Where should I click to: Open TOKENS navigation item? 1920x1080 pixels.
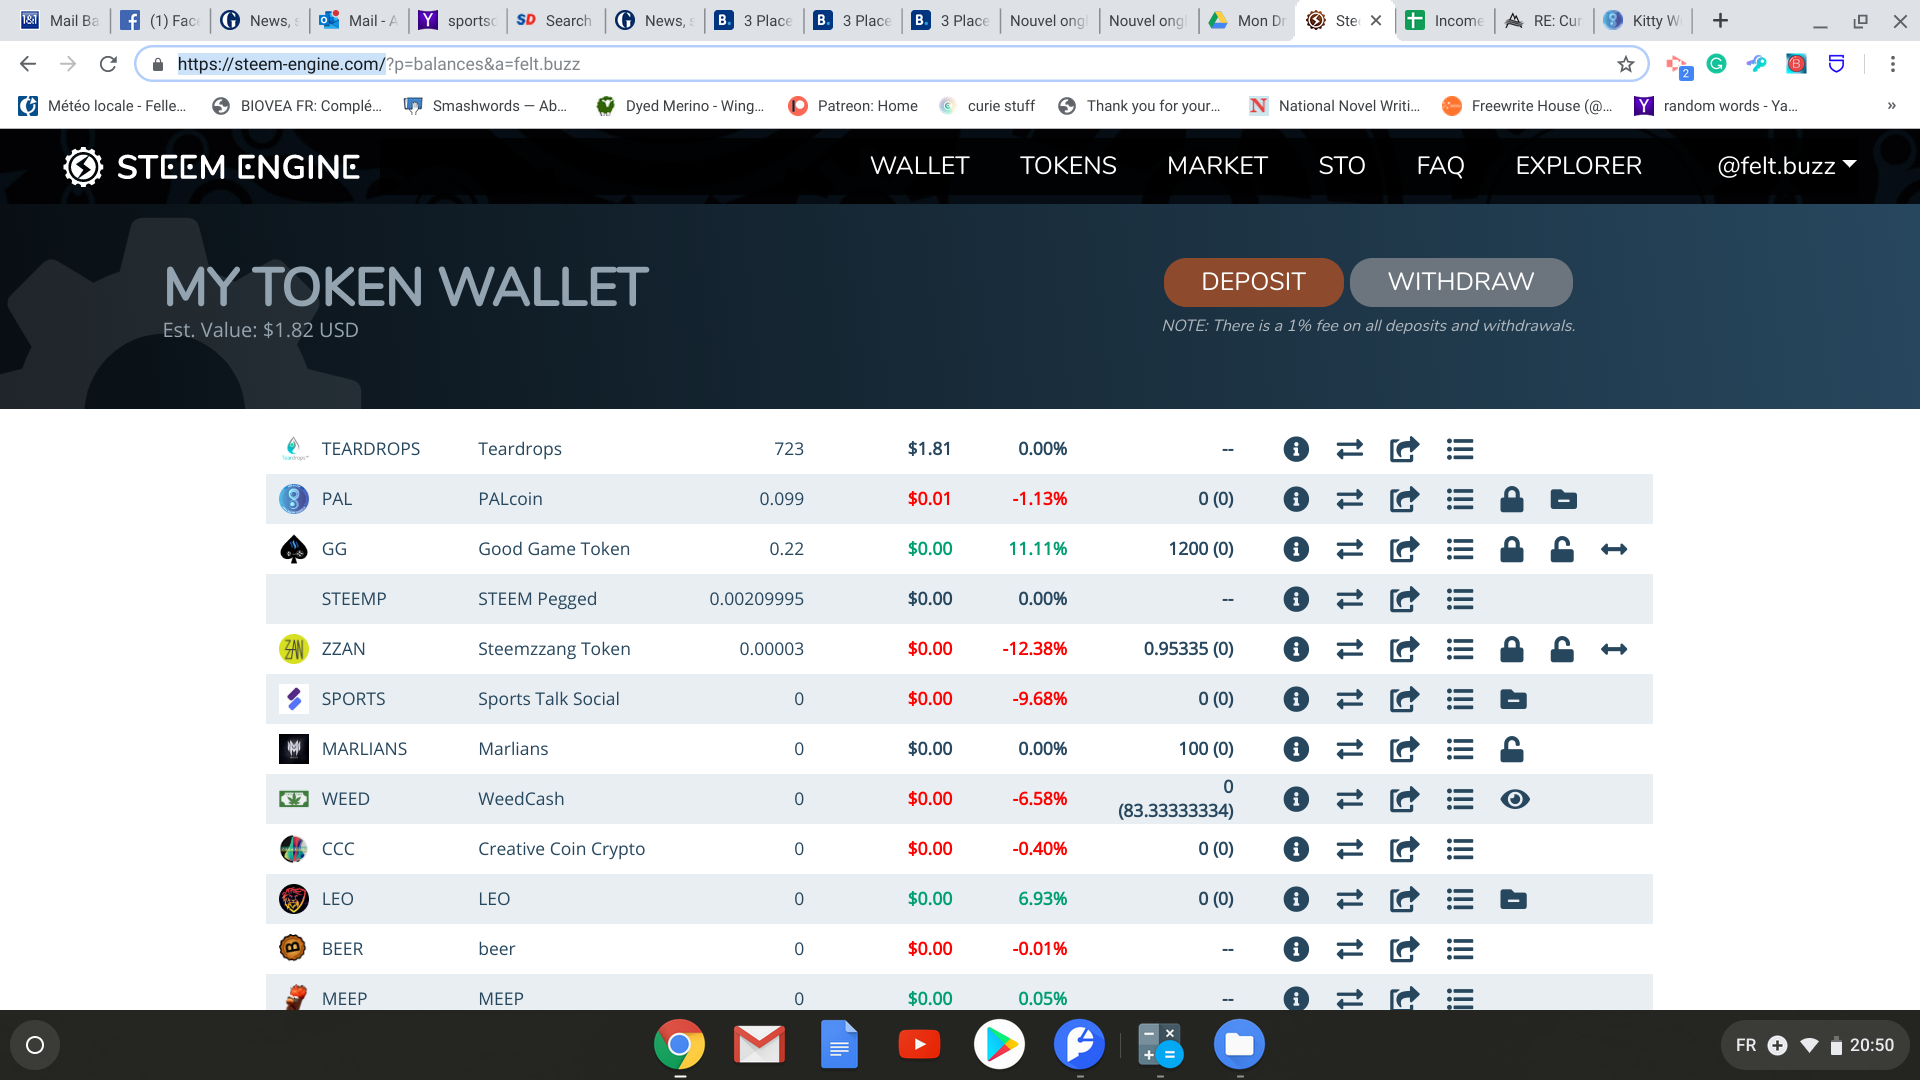pyautogui.click(x=1068, y=166)
